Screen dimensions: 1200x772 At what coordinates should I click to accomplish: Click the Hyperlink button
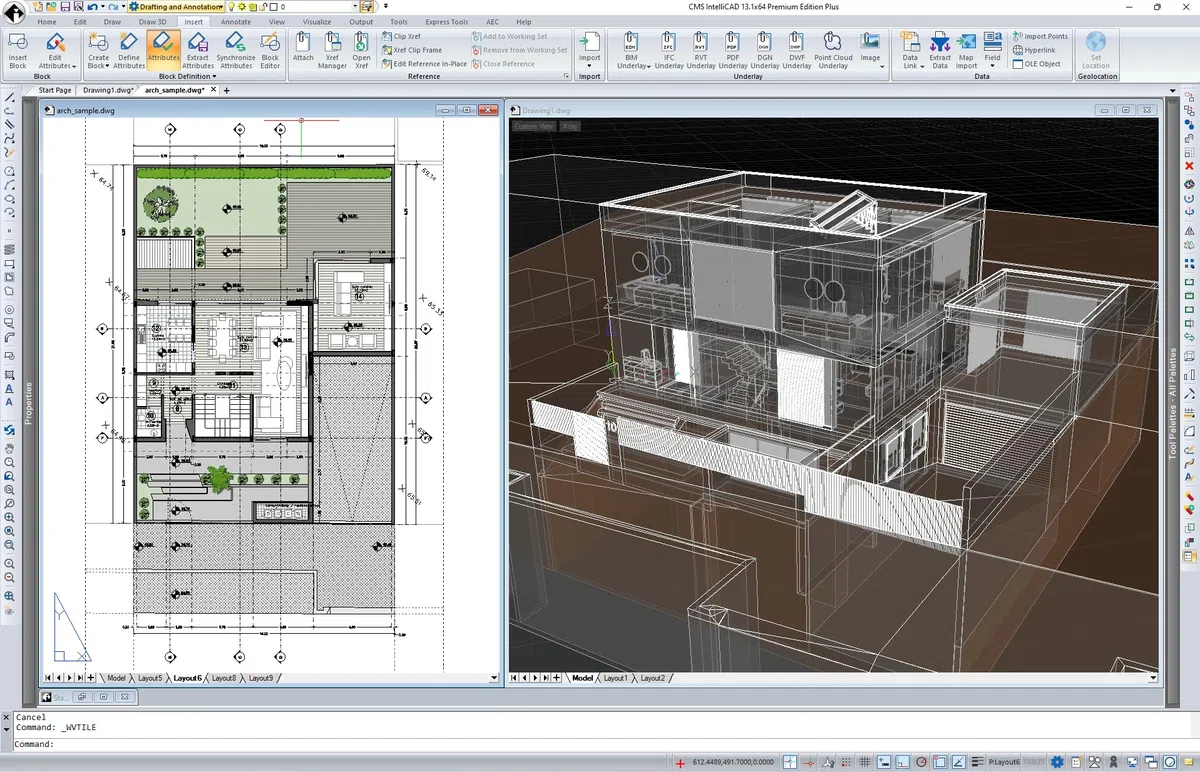click(x=1034, y=50)
